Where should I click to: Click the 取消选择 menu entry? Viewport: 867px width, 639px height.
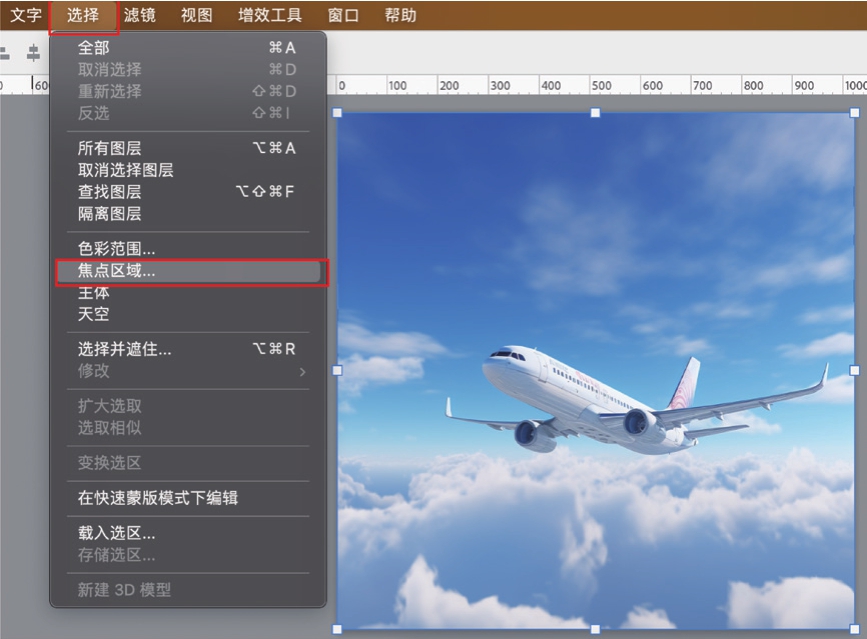click(188, 70)
